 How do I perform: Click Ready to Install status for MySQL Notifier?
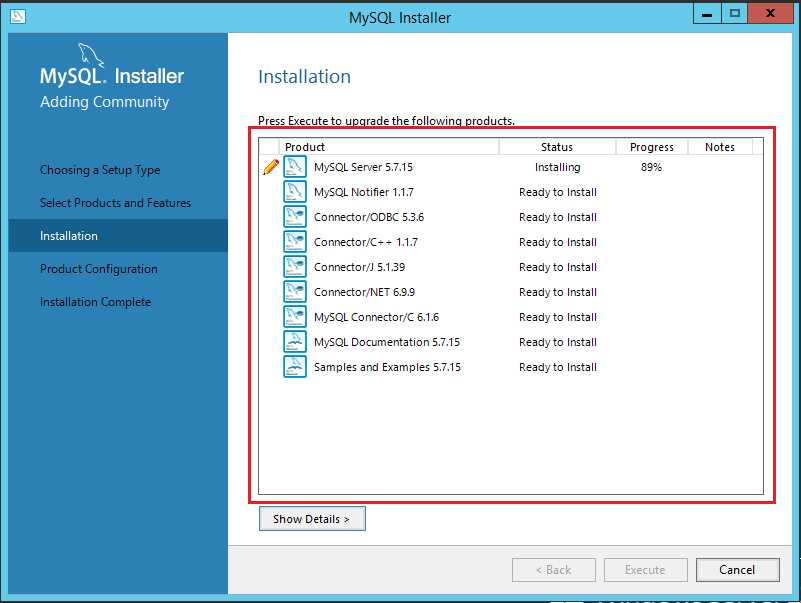(x=558, y=192)
